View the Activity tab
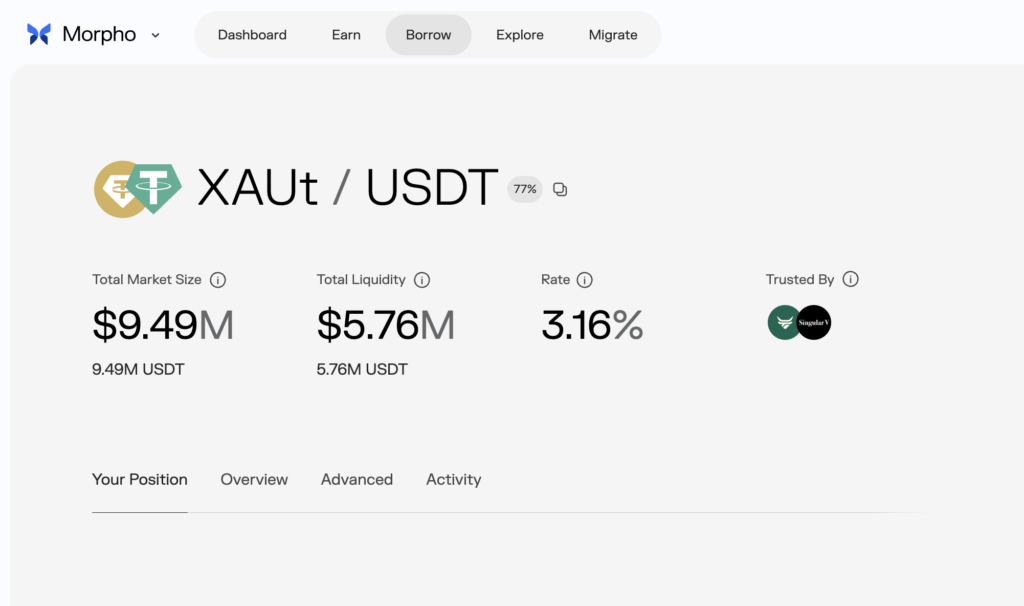Image resolution: width=1024 pixels, height=606 pixels. tap(453, 480)
